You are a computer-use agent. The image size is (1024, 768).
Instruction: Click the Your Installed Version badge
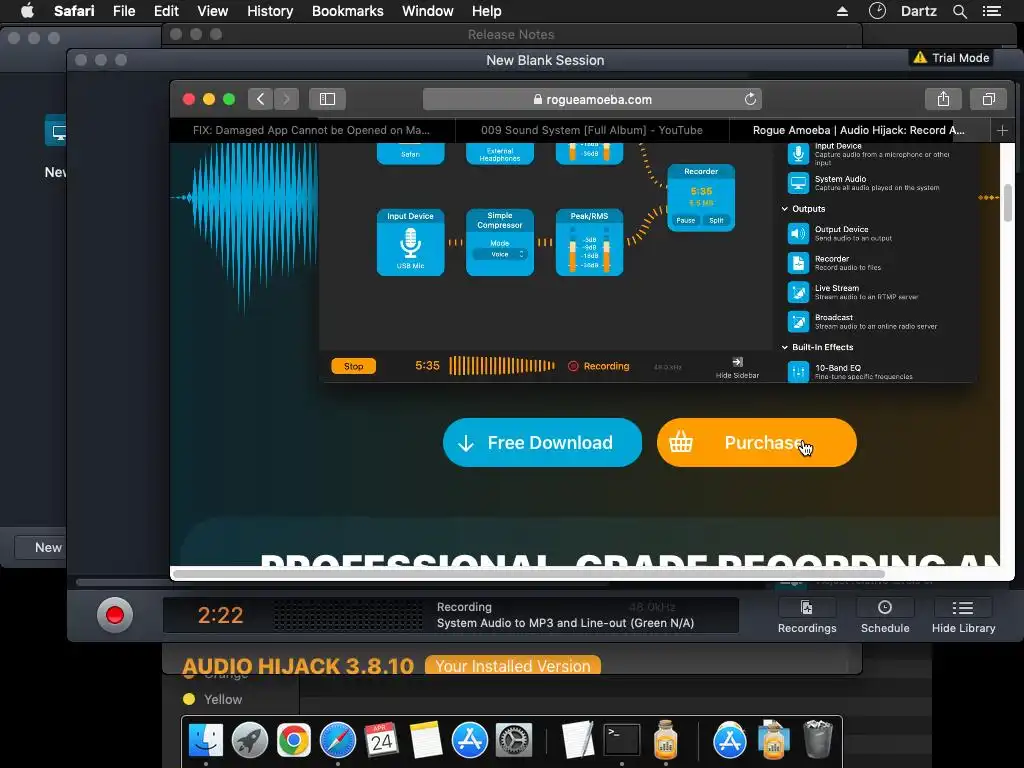[513, 665]
